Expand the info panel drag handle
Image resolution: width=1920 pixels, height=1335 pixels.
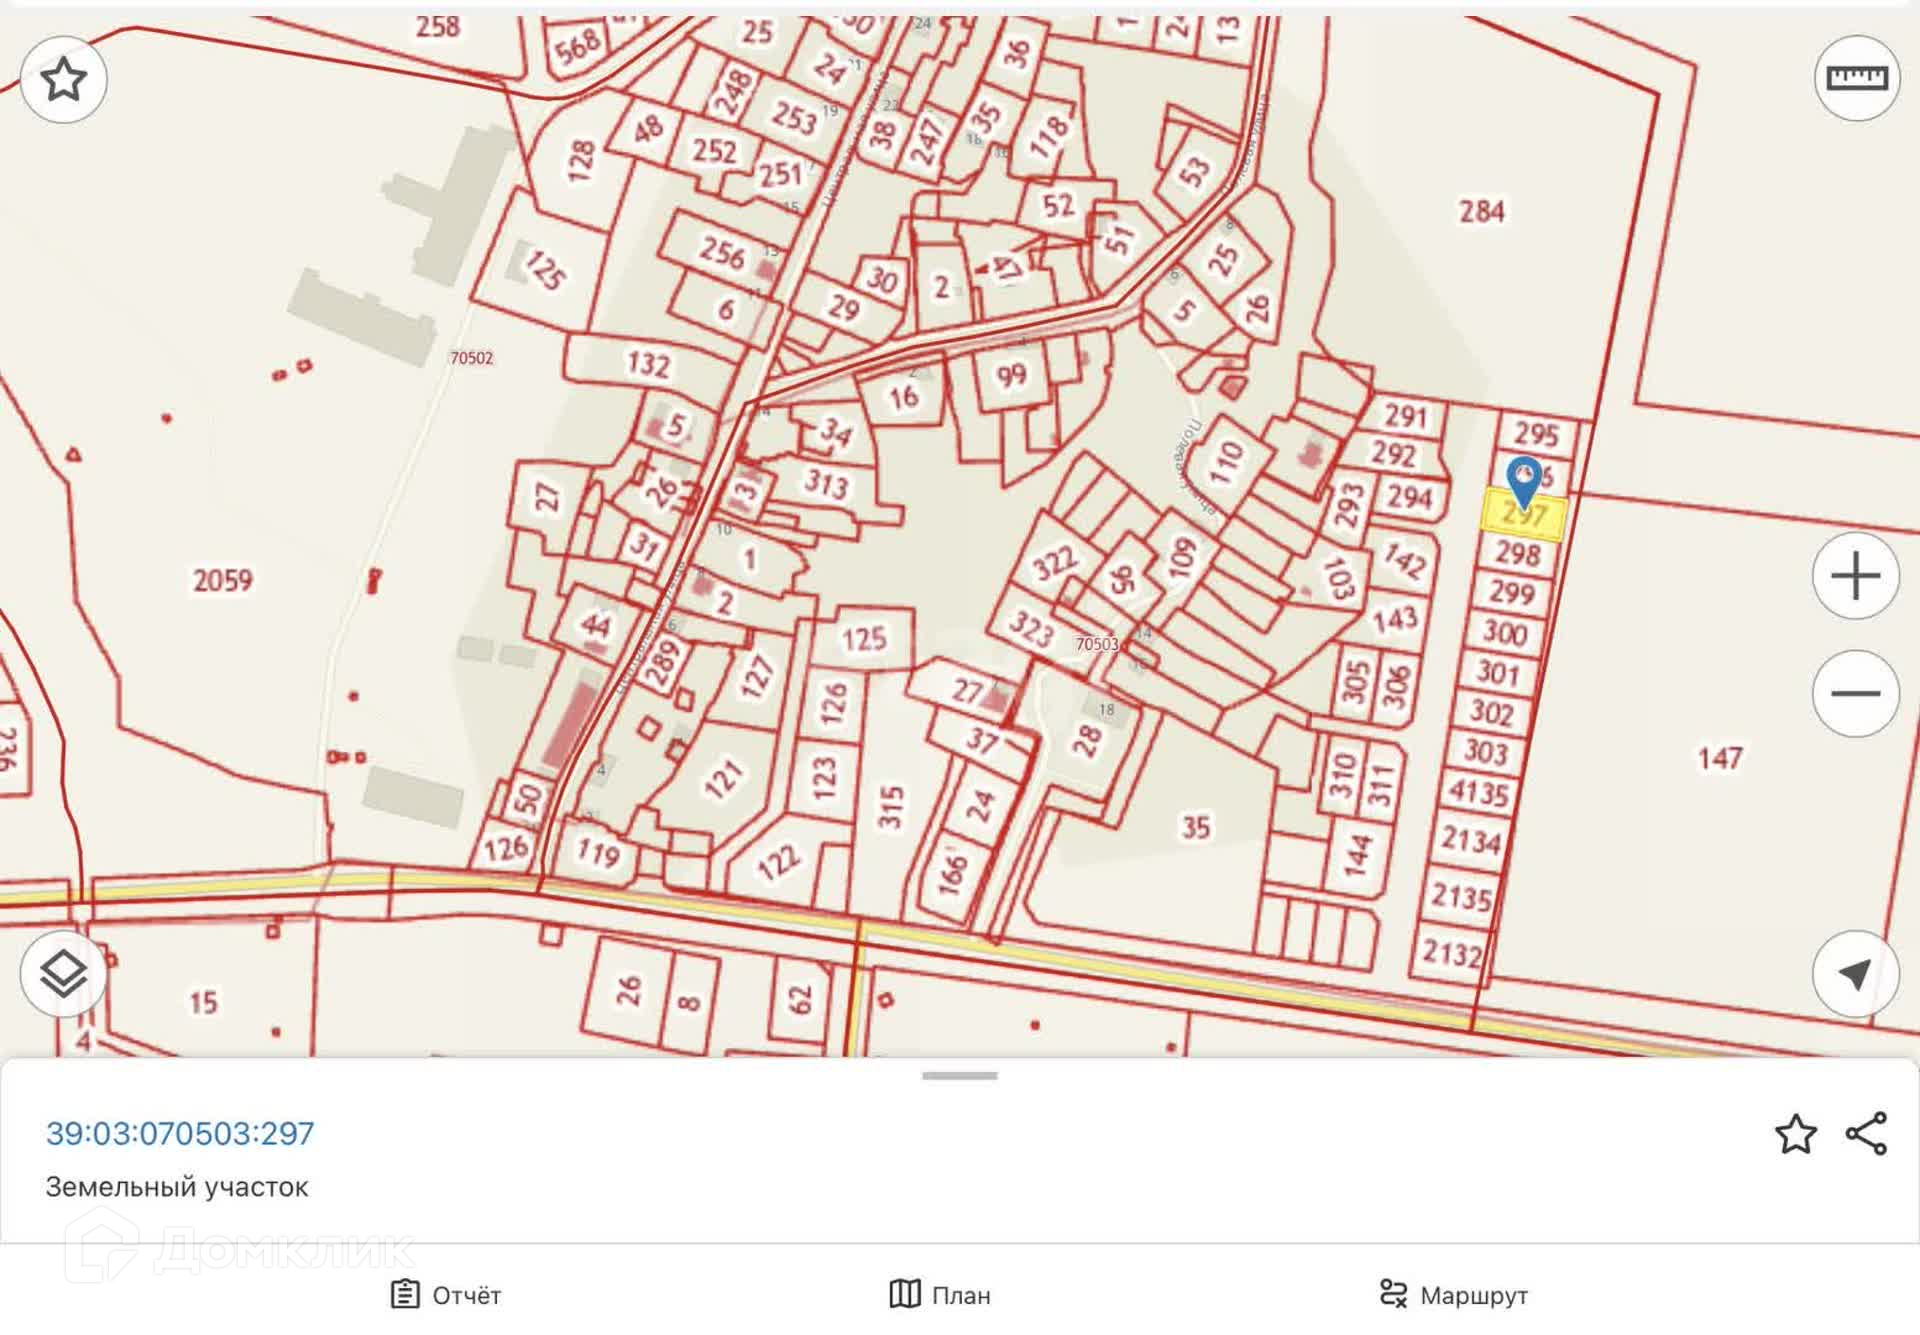click(x=960, y=1076)
